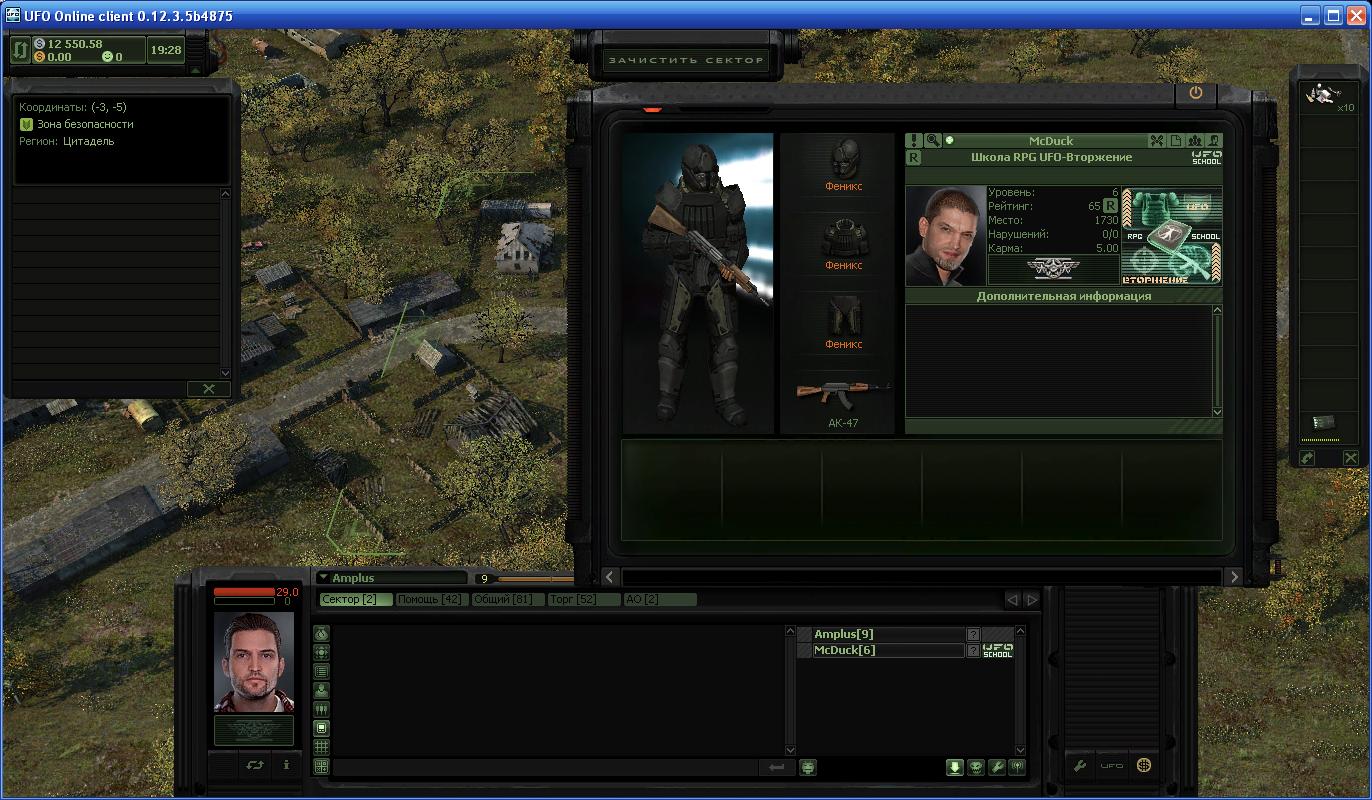Screen dimensions: 1372x800
Task: Click next chat tabs arrow
Action: (1032, 599)
